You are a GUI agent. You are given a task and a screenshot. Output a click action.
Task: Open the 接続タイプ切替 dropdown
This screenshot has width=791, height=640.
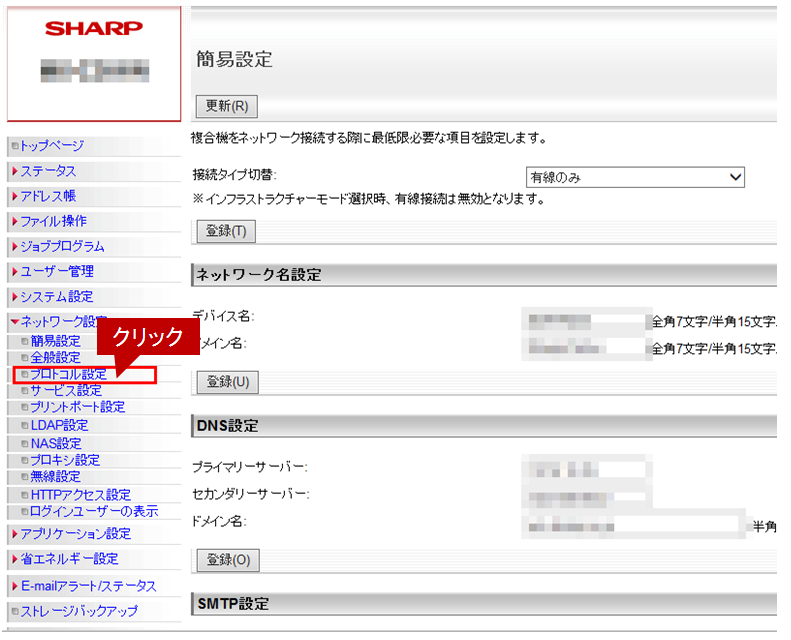coord(635,177)
